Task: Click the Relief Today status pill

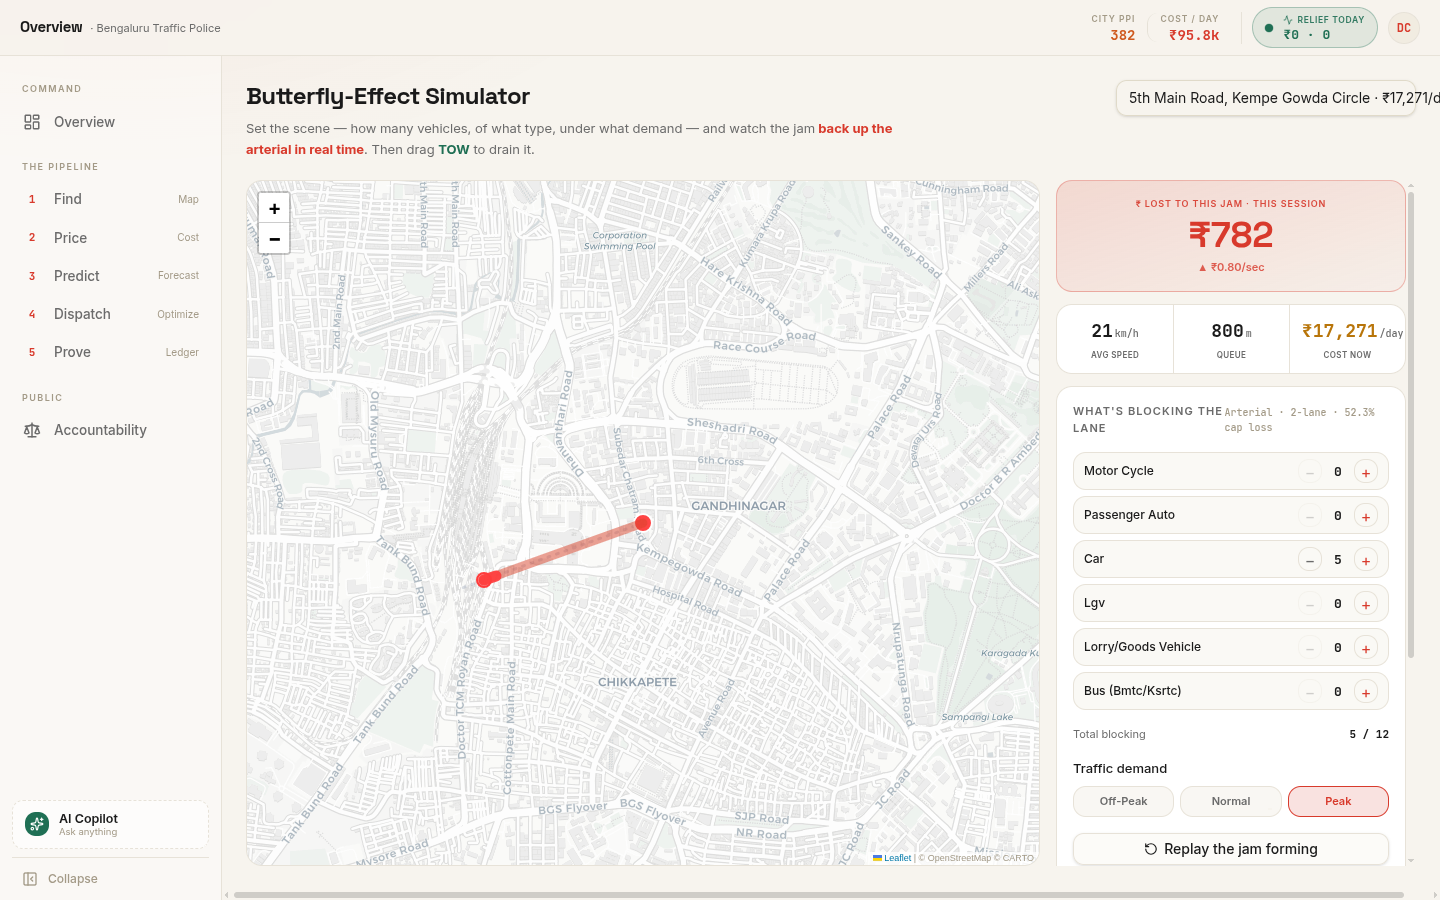Action: point(1315,28)
